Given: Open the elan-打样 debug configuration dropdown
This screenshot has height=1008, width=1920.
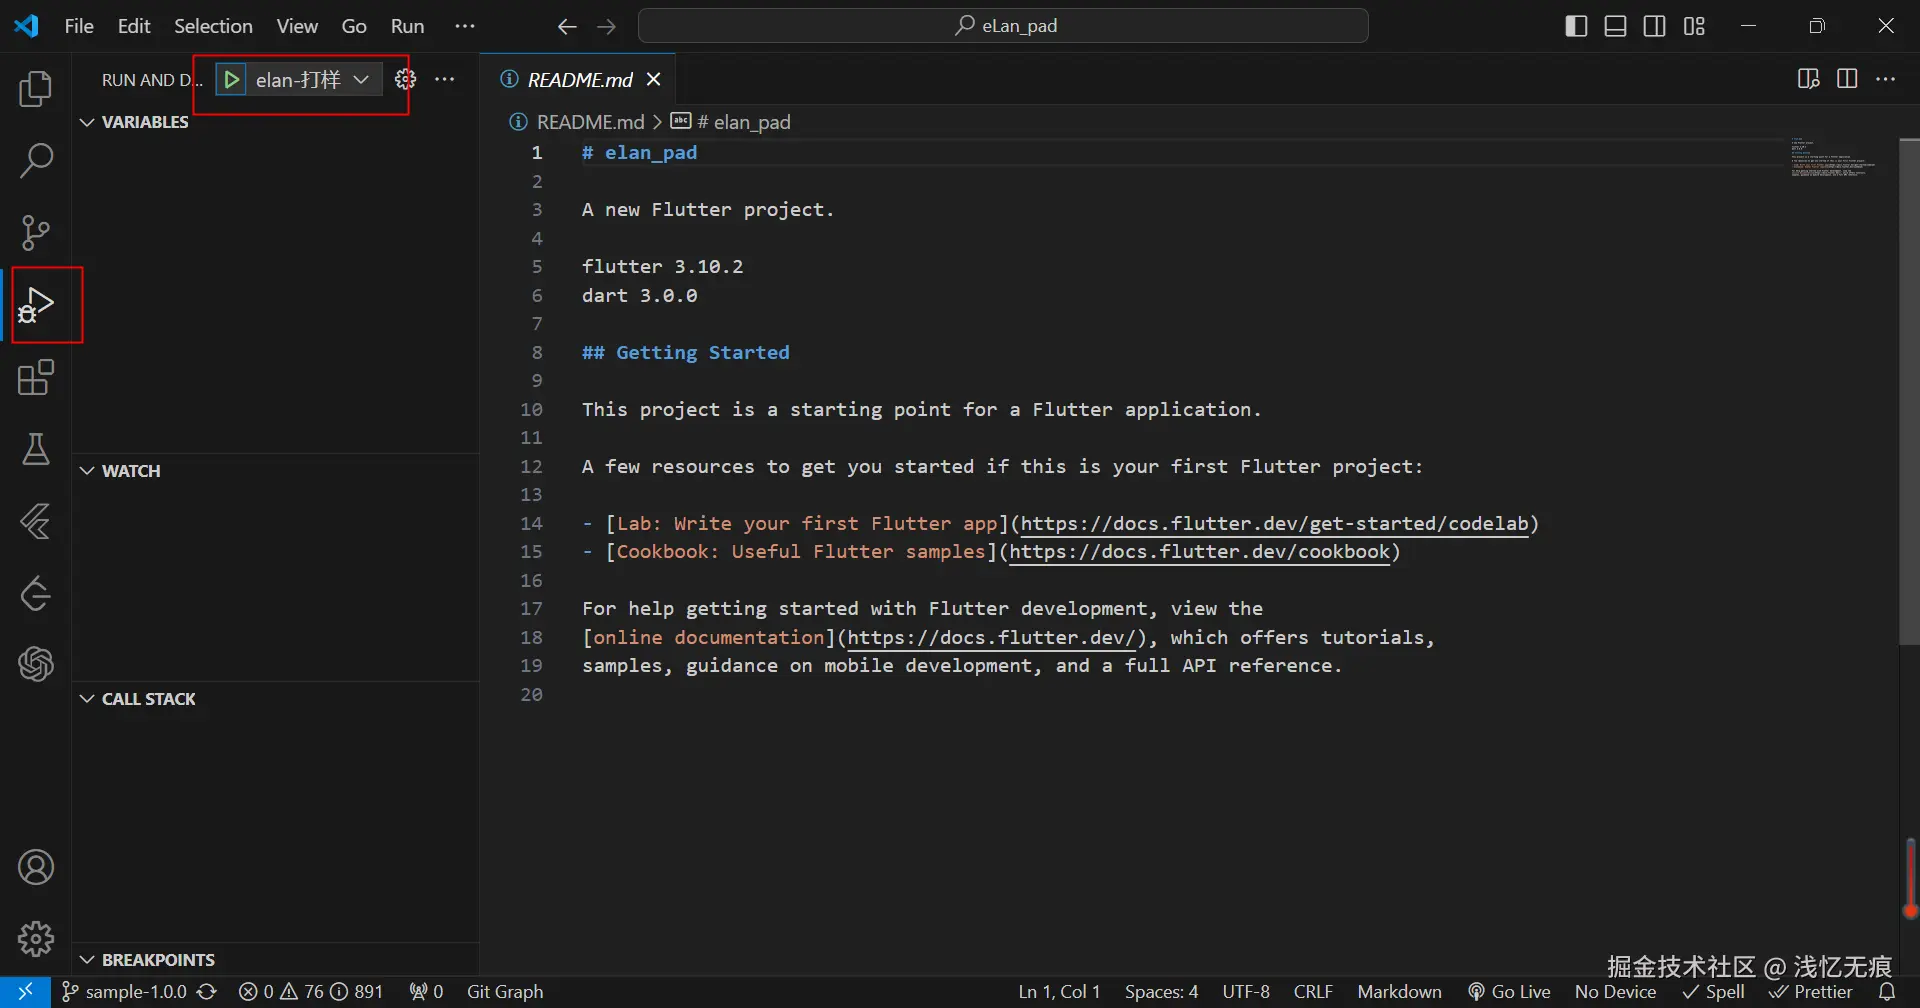Looking at the screenshot, I should (x=361, y=80).
